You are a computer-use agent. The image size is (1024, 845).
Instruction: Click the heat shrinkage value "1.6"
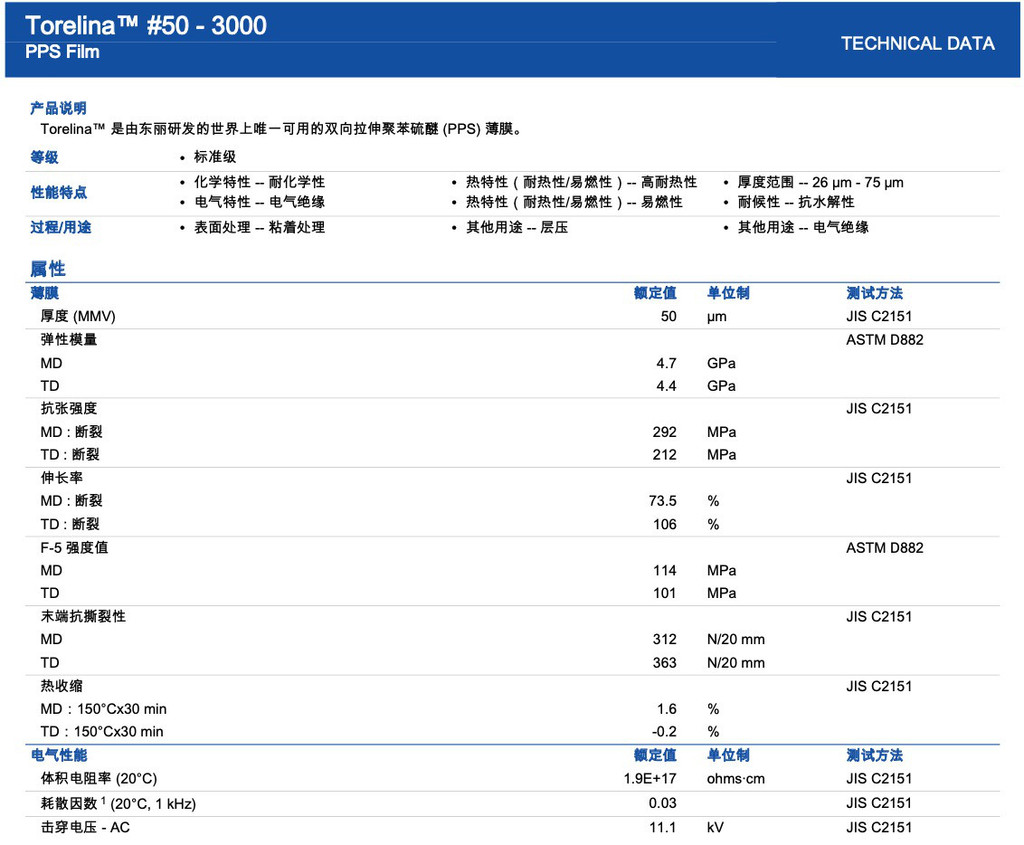[667, 709]
